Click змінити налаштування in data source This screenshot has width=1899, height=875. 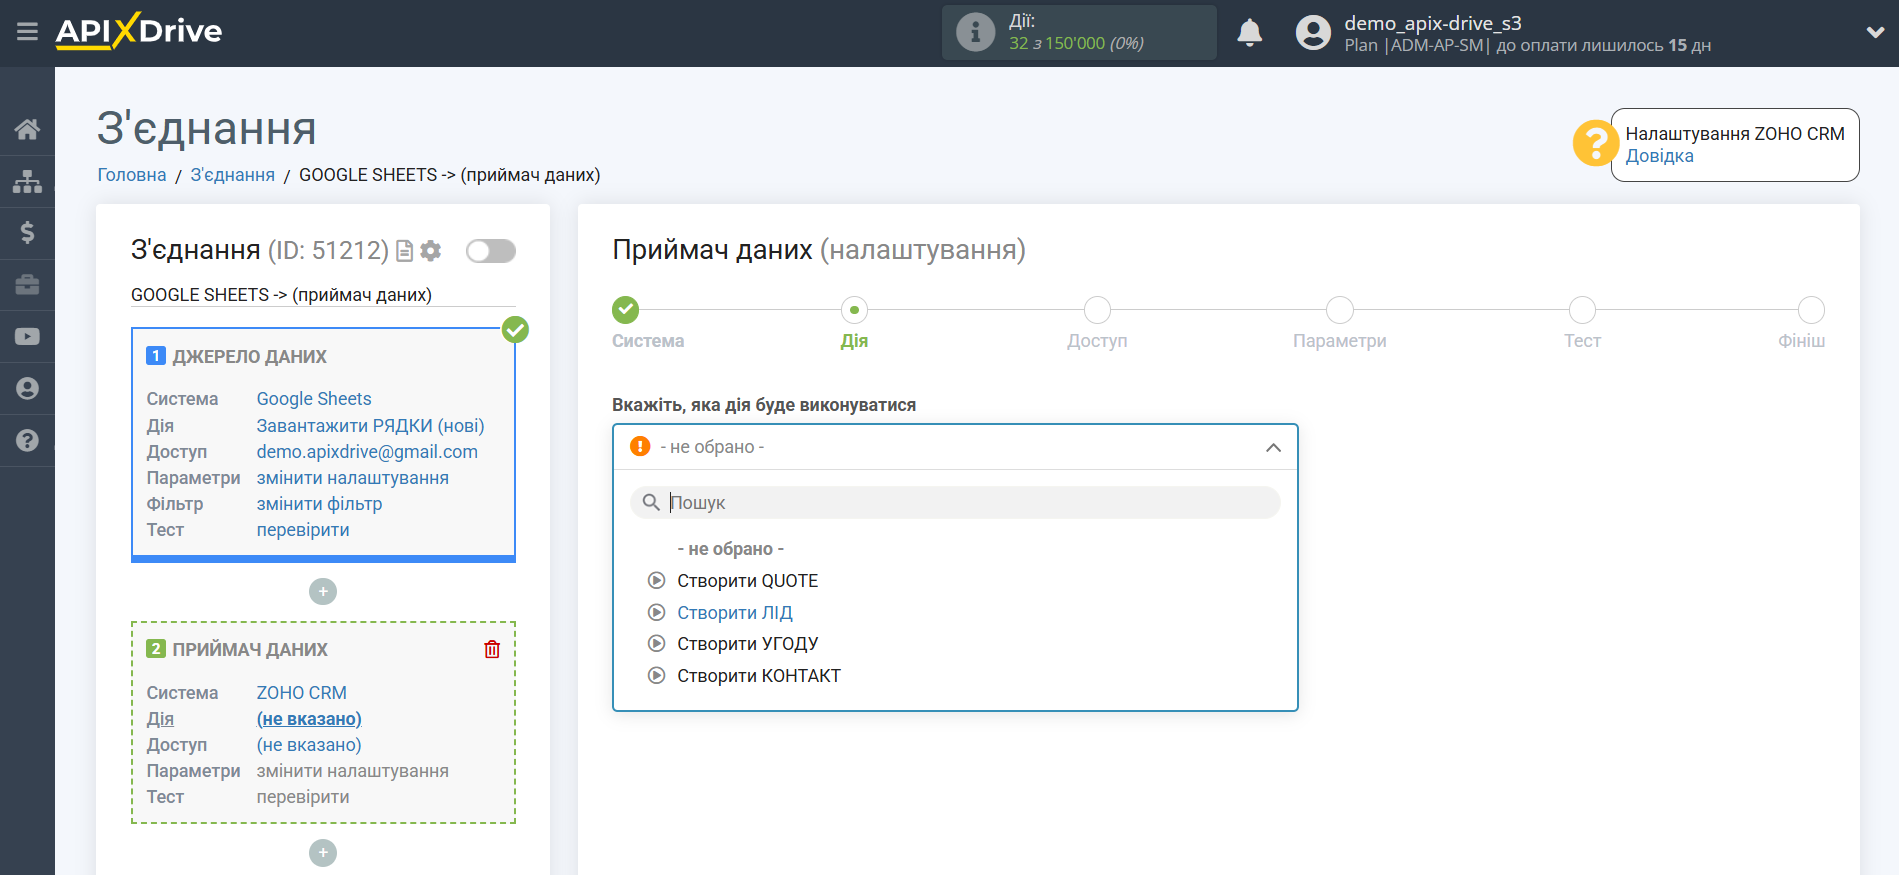(x=352, y=478)
